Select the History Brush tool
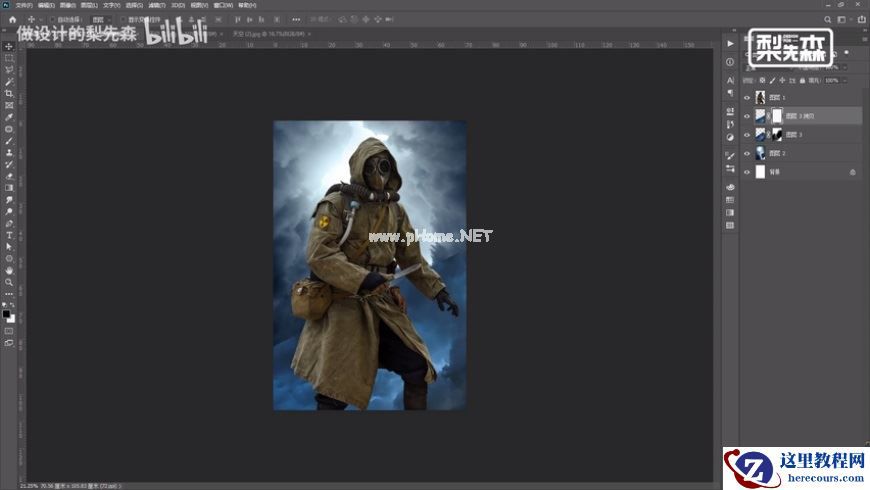Image resolution: width=870 pixels, height=490 pixels. [9, 164]
